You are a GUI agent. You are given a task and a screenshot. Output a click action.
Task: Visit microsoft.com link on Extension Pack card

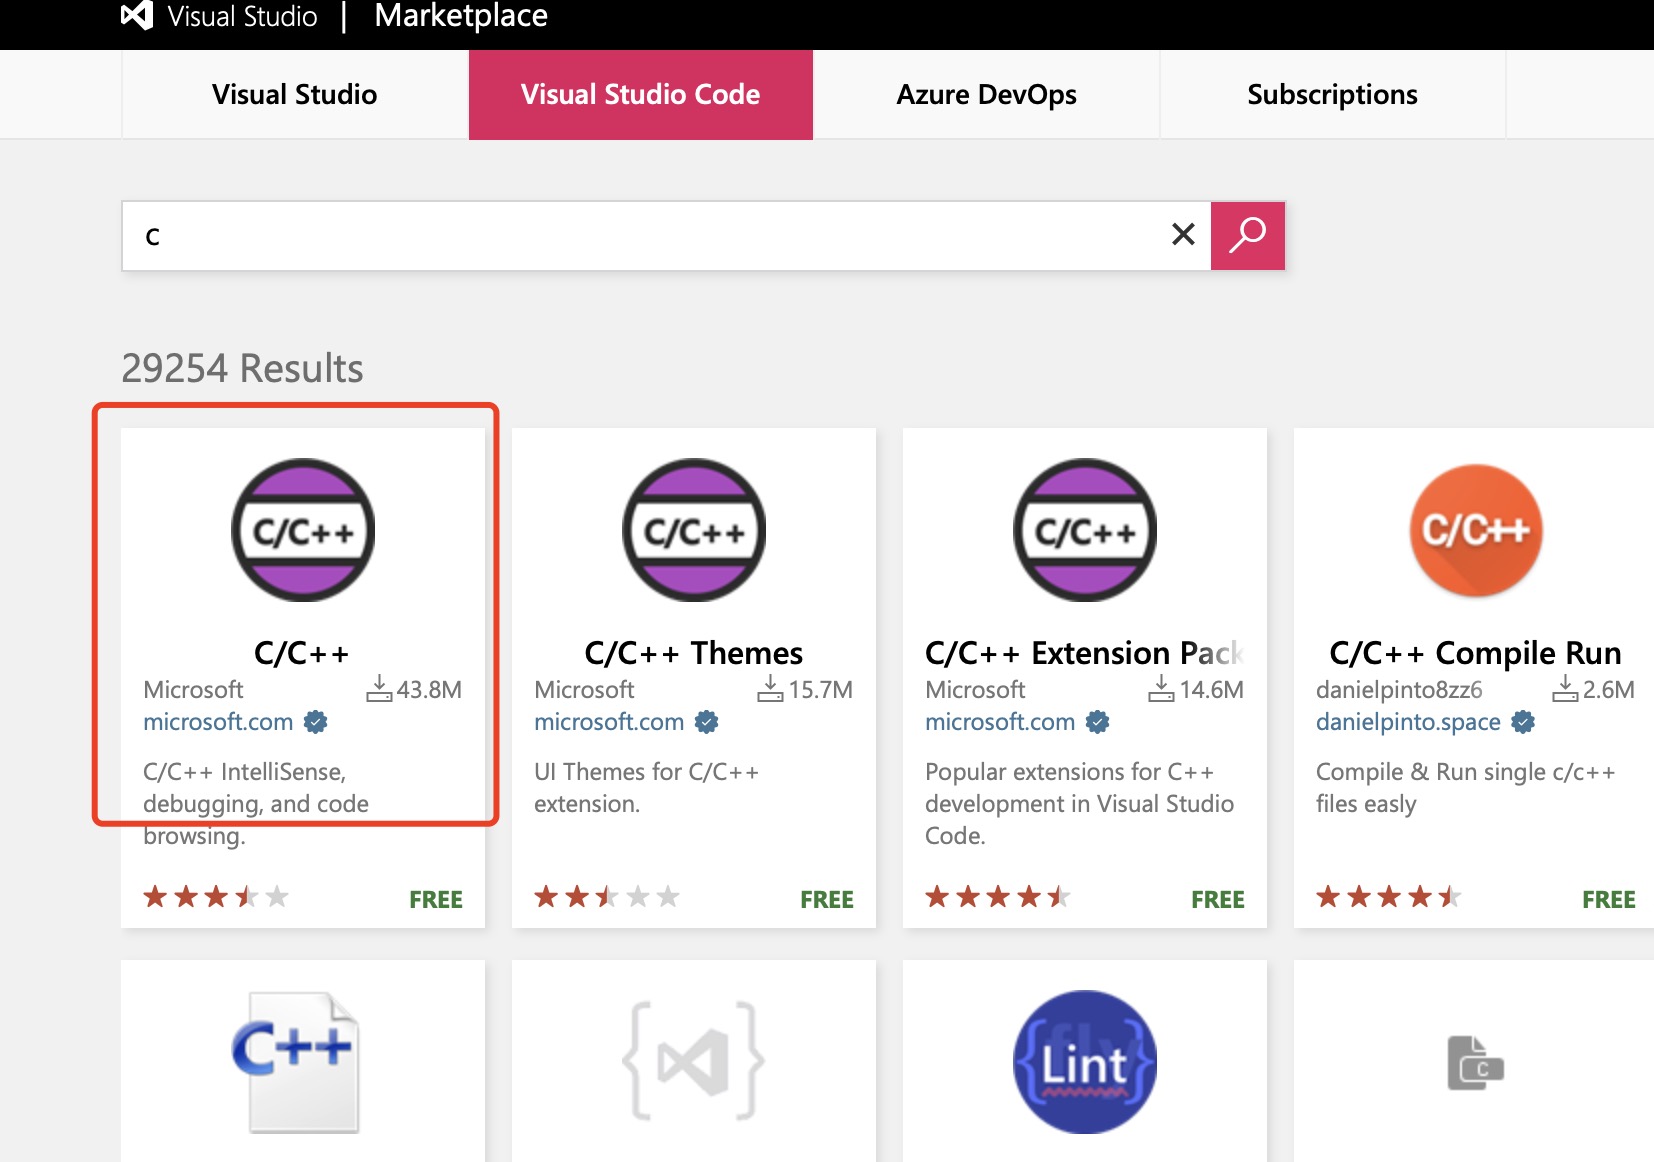click(1000, 722)
